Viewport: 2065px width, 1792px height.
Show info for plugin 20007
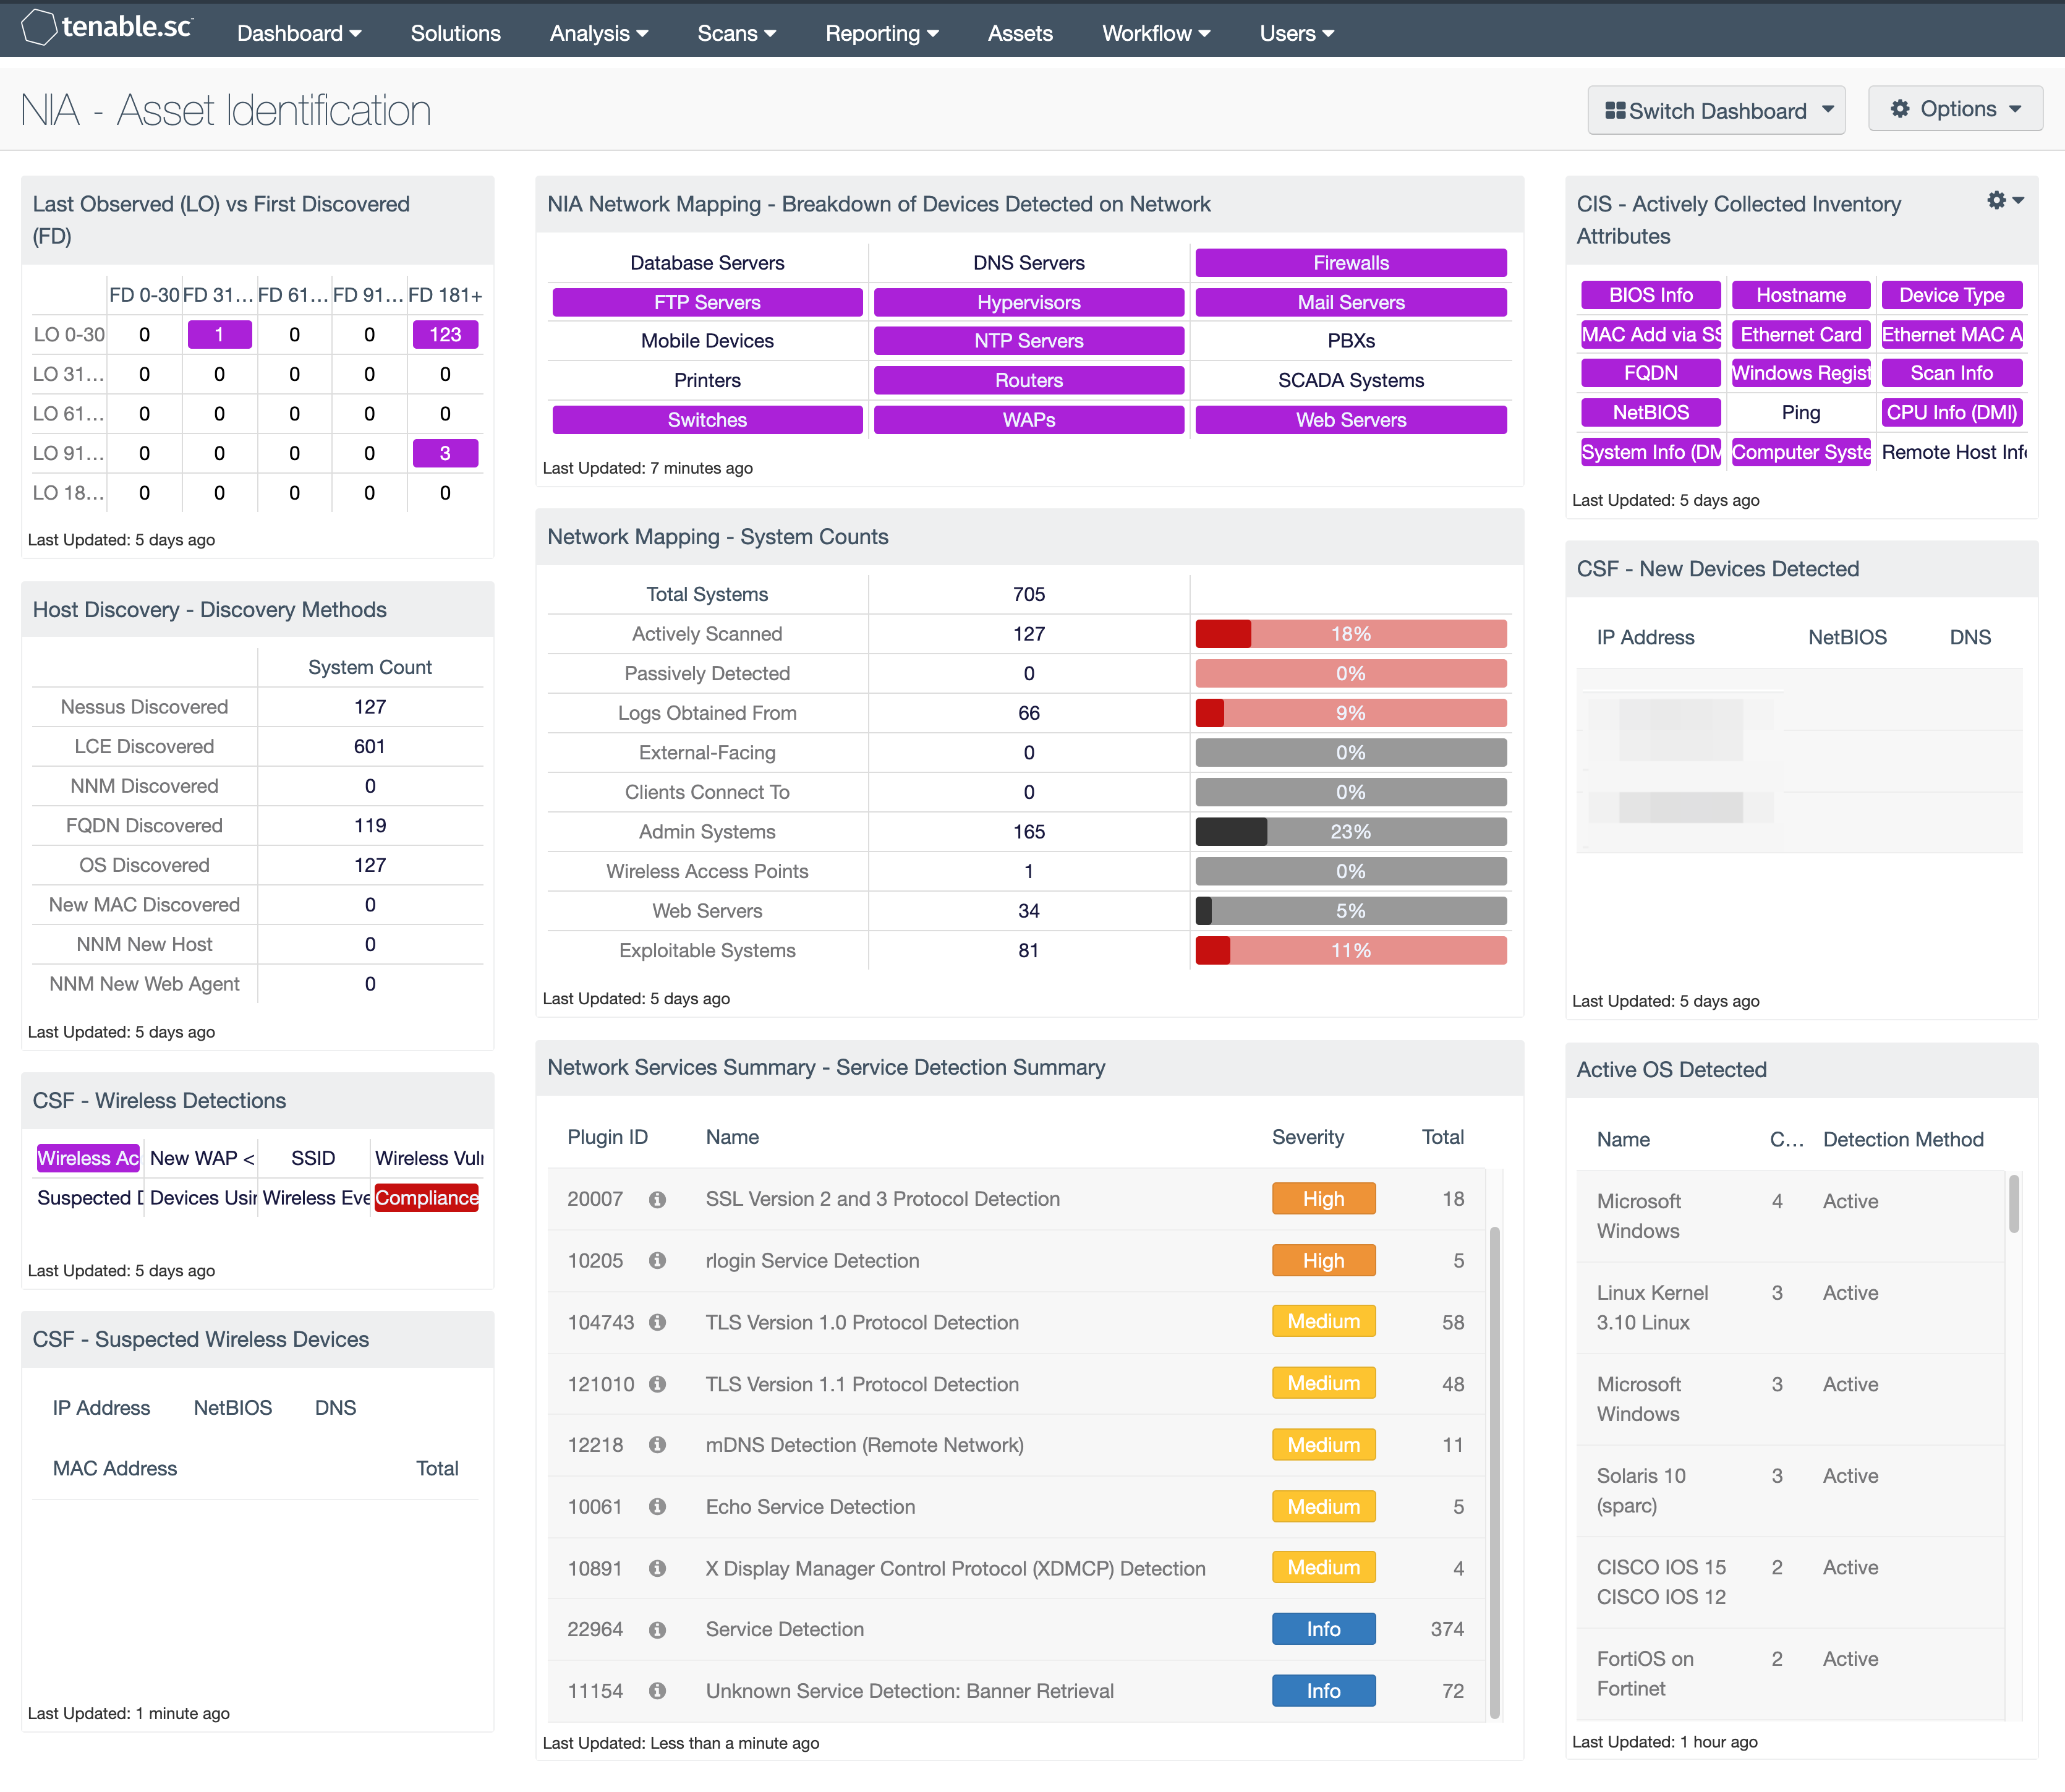tap(657, 1199)
